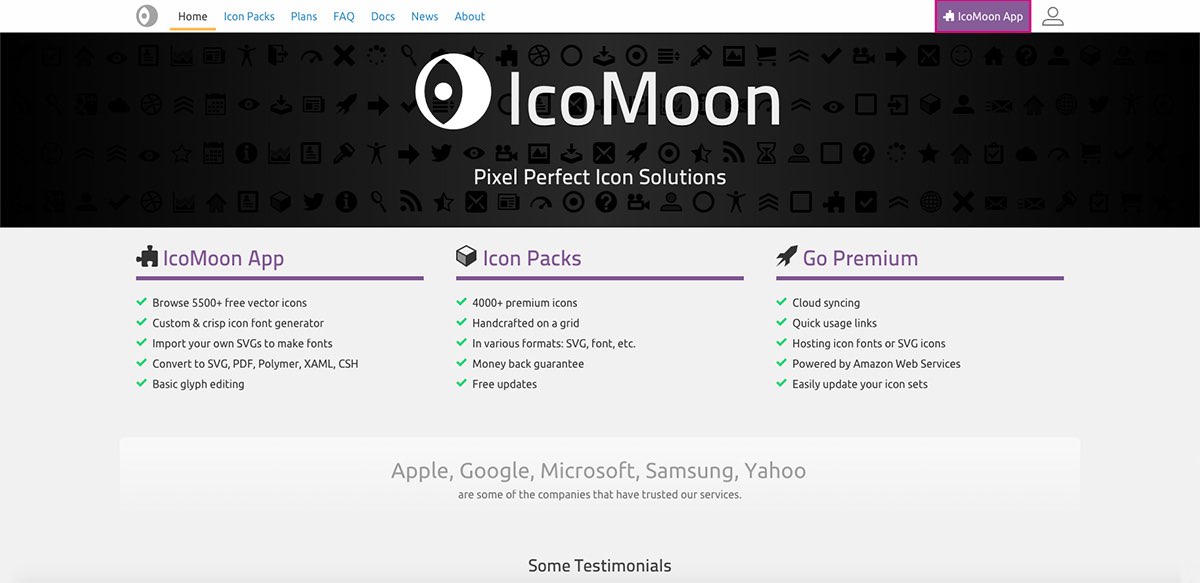Click the puzzle piece icon beside IcoMoon App heading
Viewport: 1200px width, 583px height.
pos(147,257)
